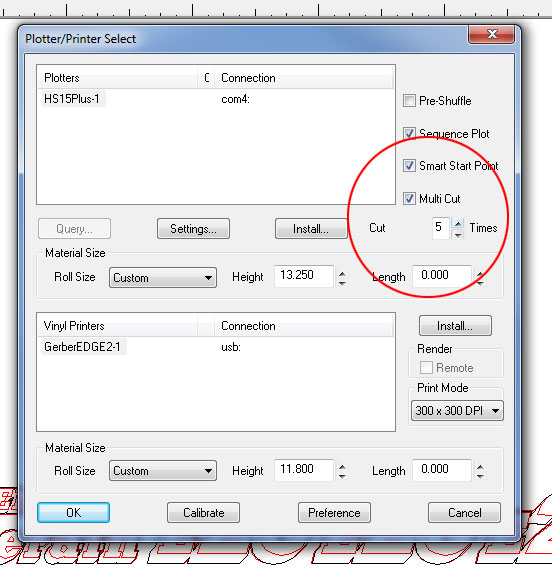Toggle the Smart Start Point checkbox
The height and width of the screenshot is (570, 552).
409,166
